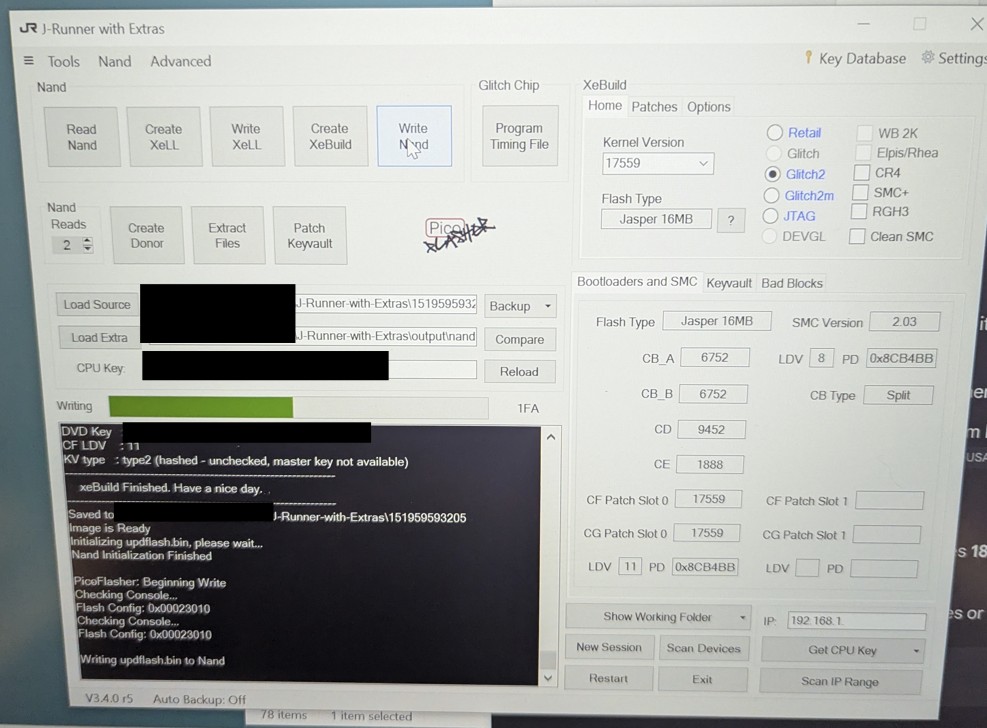This screenshot has width=987, height=728.
Task: Switch to the XeBuild Options tab
Action: click(709, 107)
